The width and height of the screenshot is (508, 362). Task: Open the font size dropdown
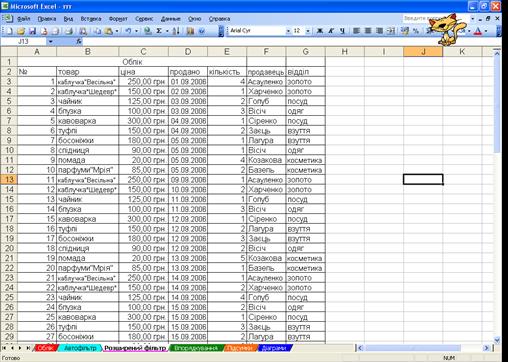coord(308,31)
